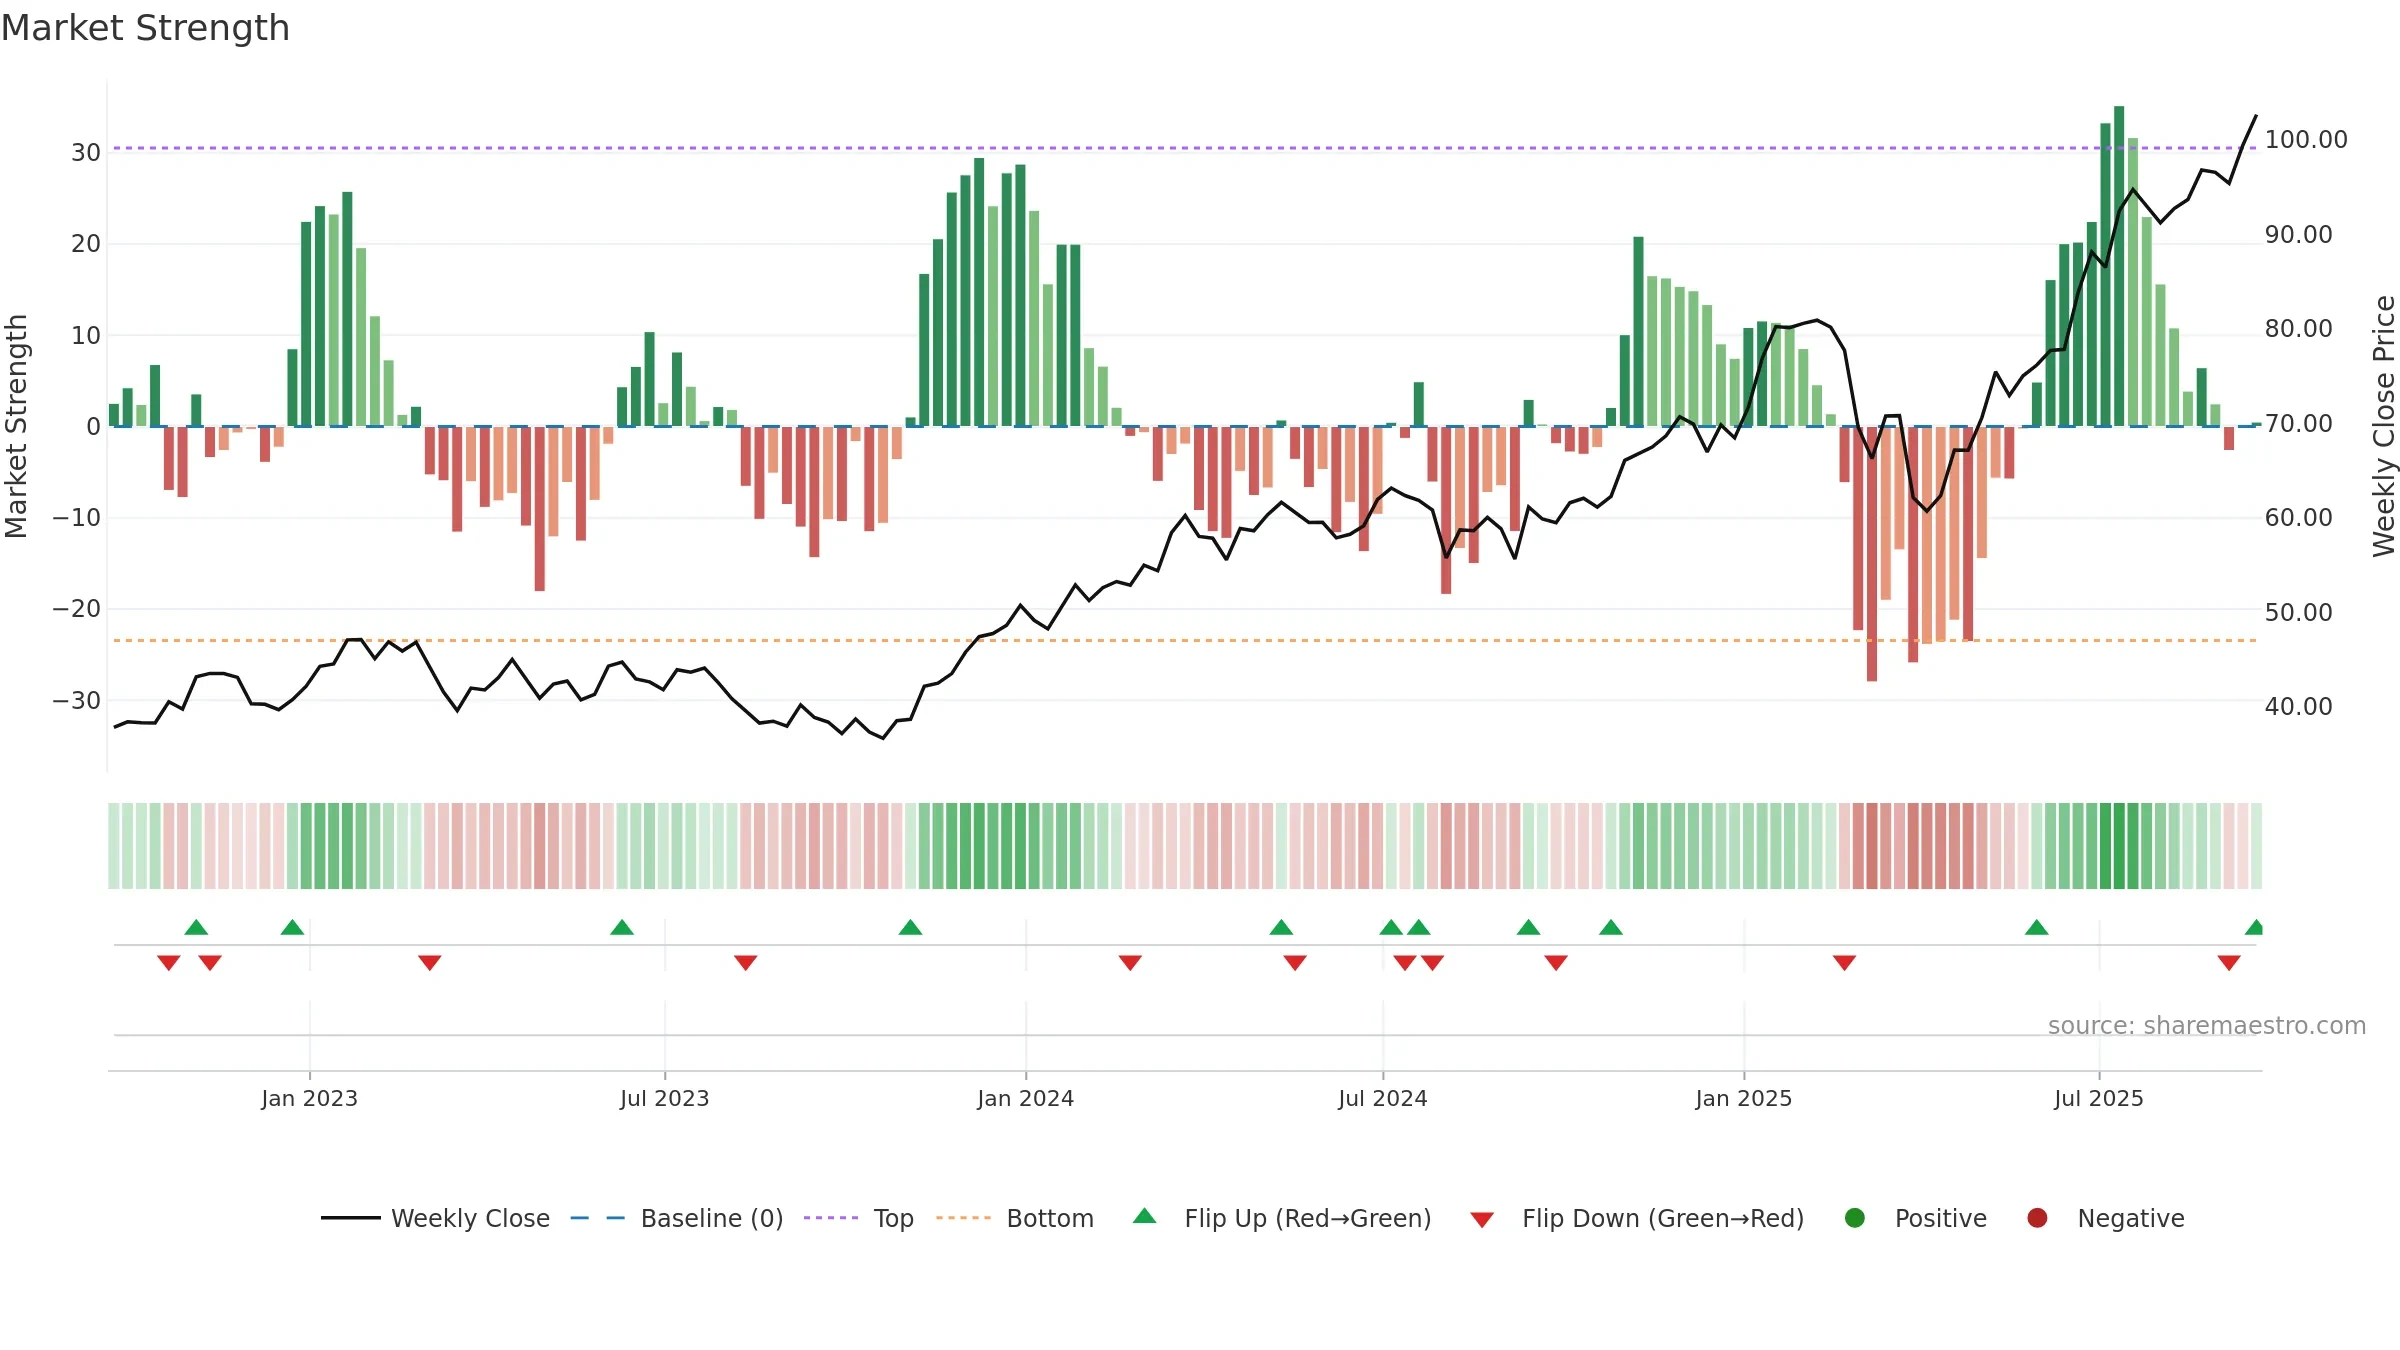Click the Weekly Close Price axis title

tap(2384, 426)
